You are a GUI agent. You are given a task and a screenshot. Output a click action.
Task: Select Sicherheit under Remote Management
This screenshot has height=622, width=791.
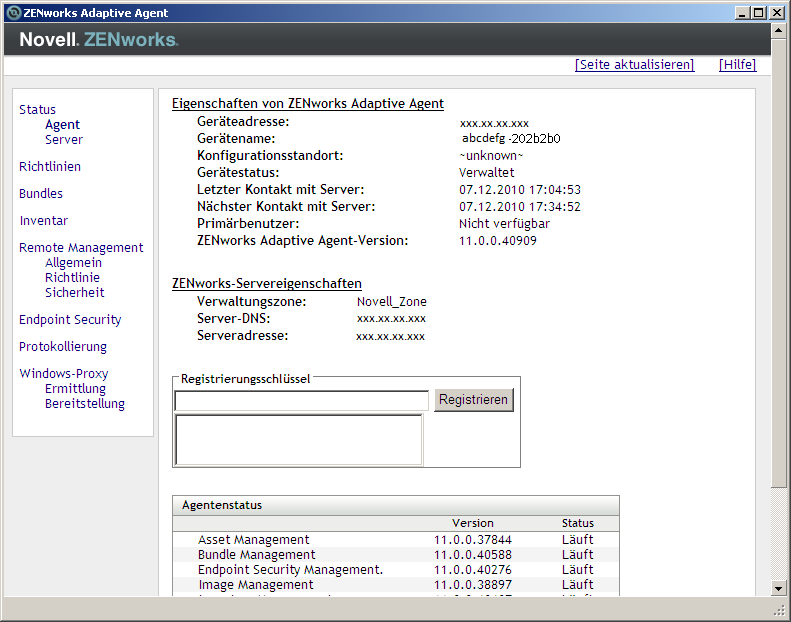[x=75, y=293]
